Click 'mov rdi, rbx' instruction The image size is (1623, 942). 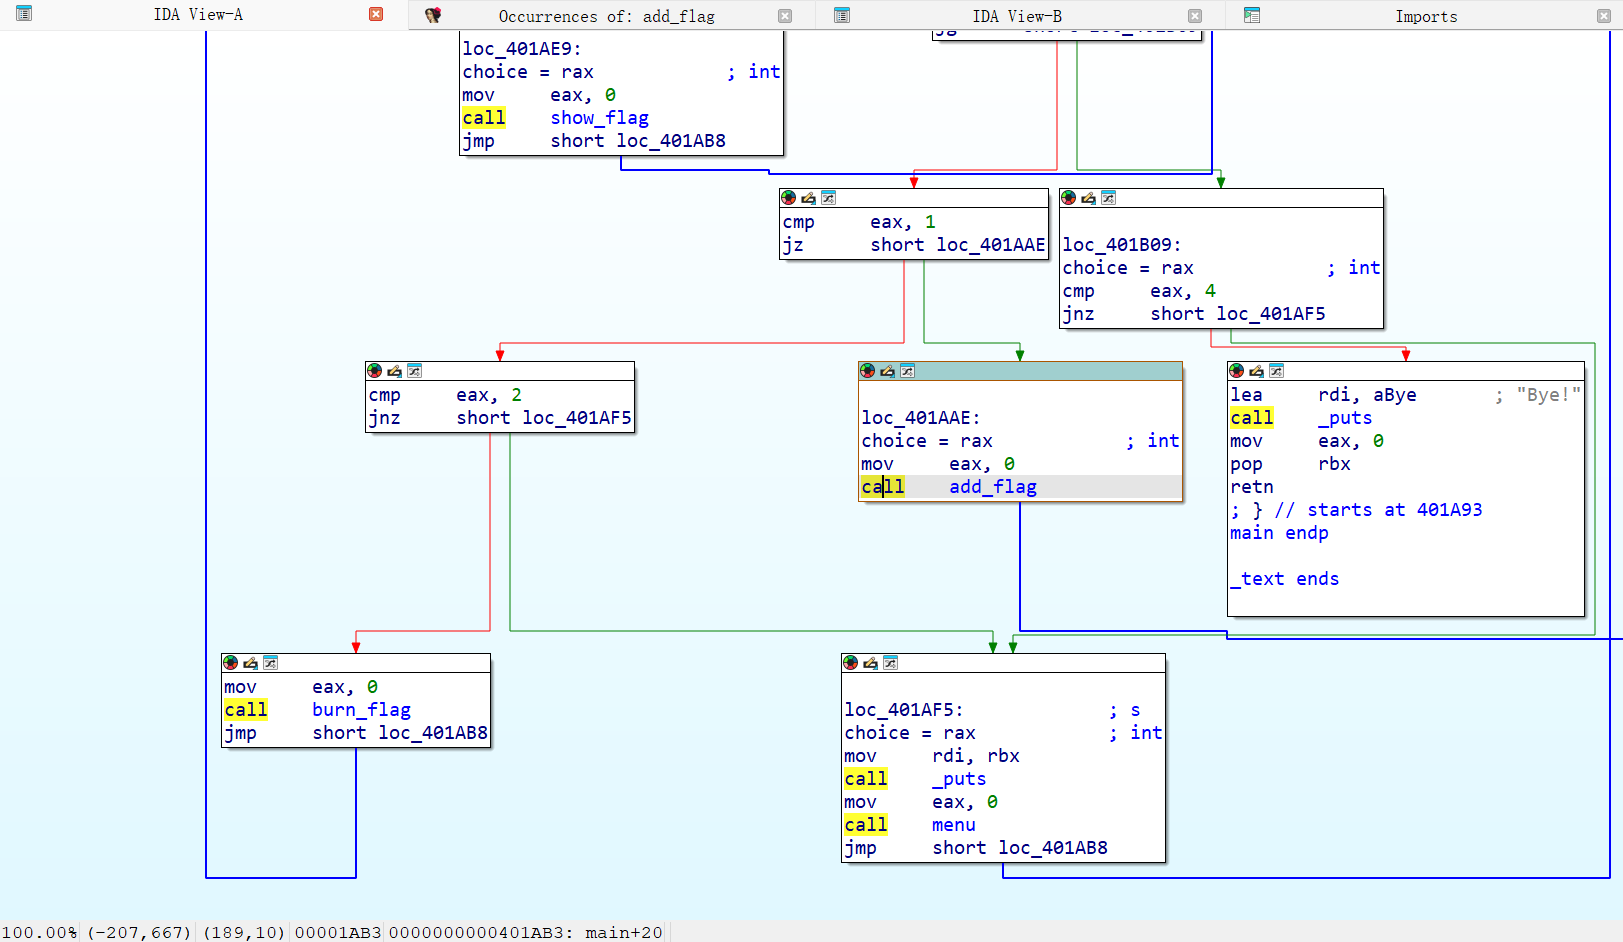(x=932, y=756)
